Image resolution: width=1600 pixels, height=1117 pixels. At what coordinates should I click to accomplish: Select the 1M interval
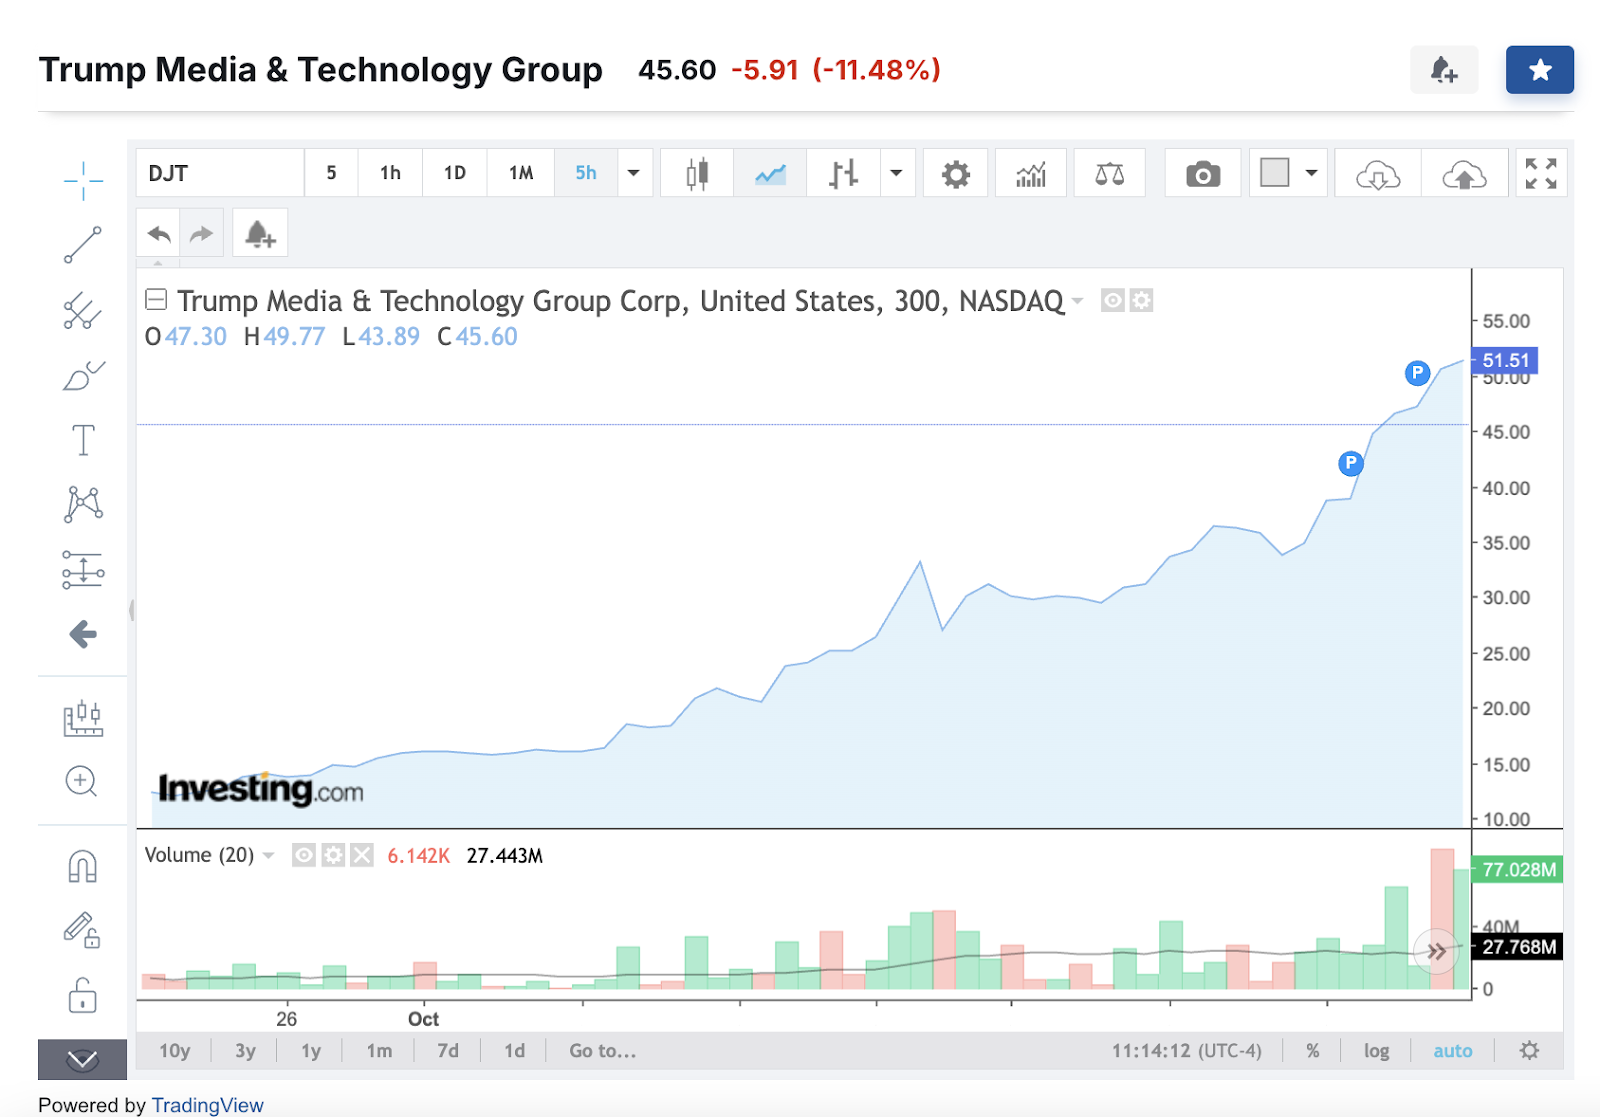coord(521,173)
